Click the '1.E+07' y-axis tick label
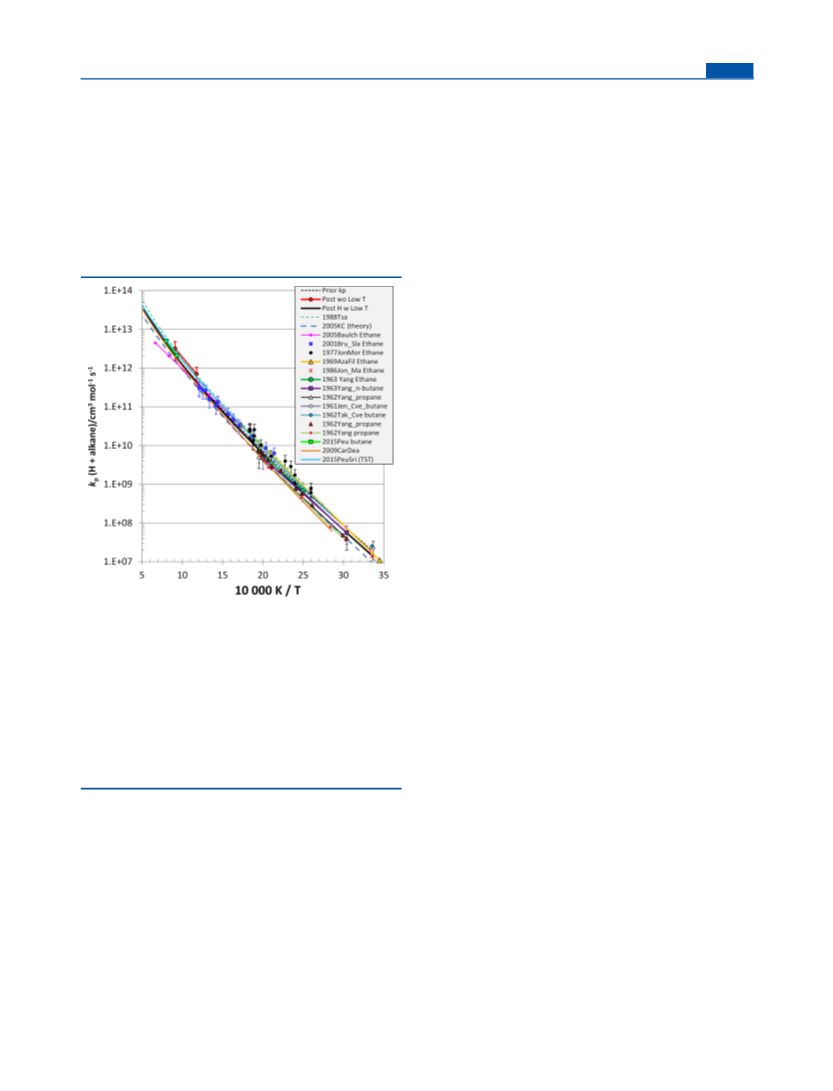833x1091 pixels. pyautogui.click(x=118, y=562)
